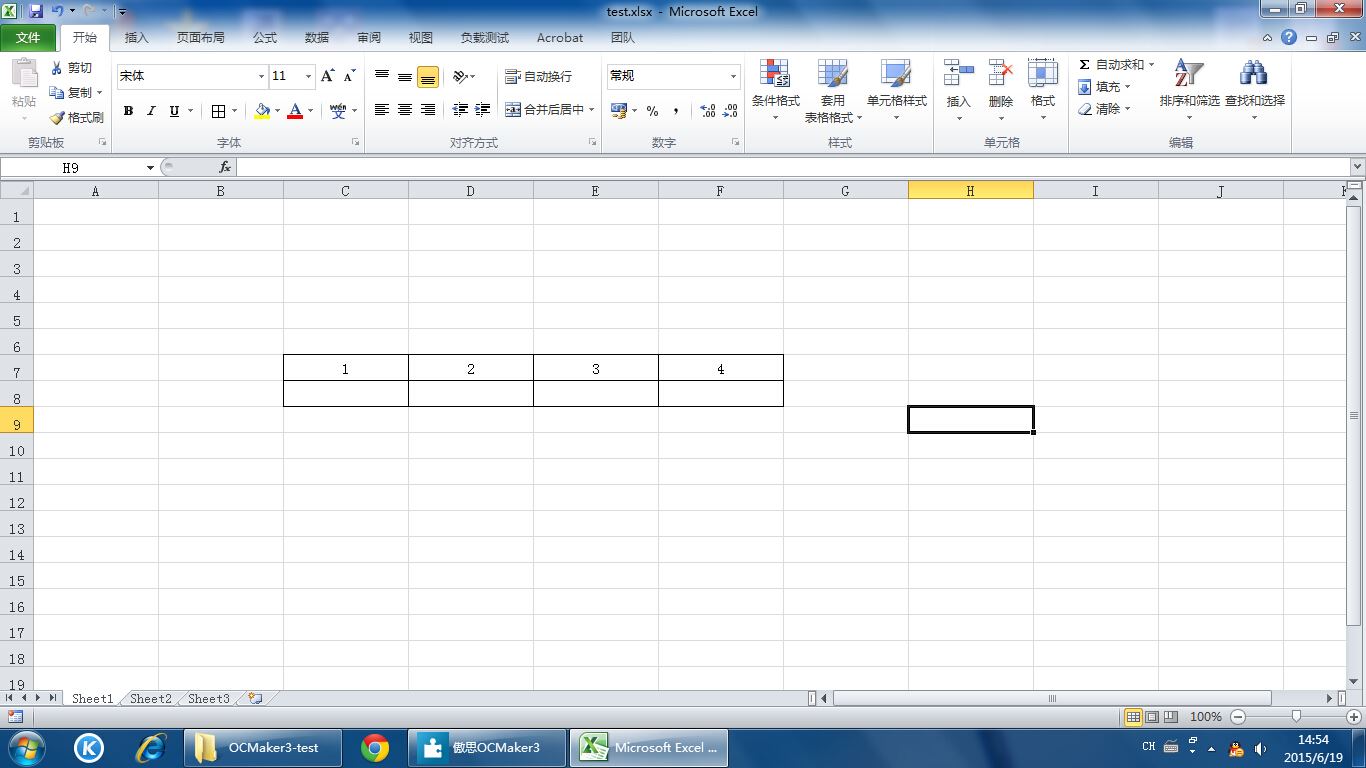Expand the Clear (清除) dropdown

pos(1127,109)
